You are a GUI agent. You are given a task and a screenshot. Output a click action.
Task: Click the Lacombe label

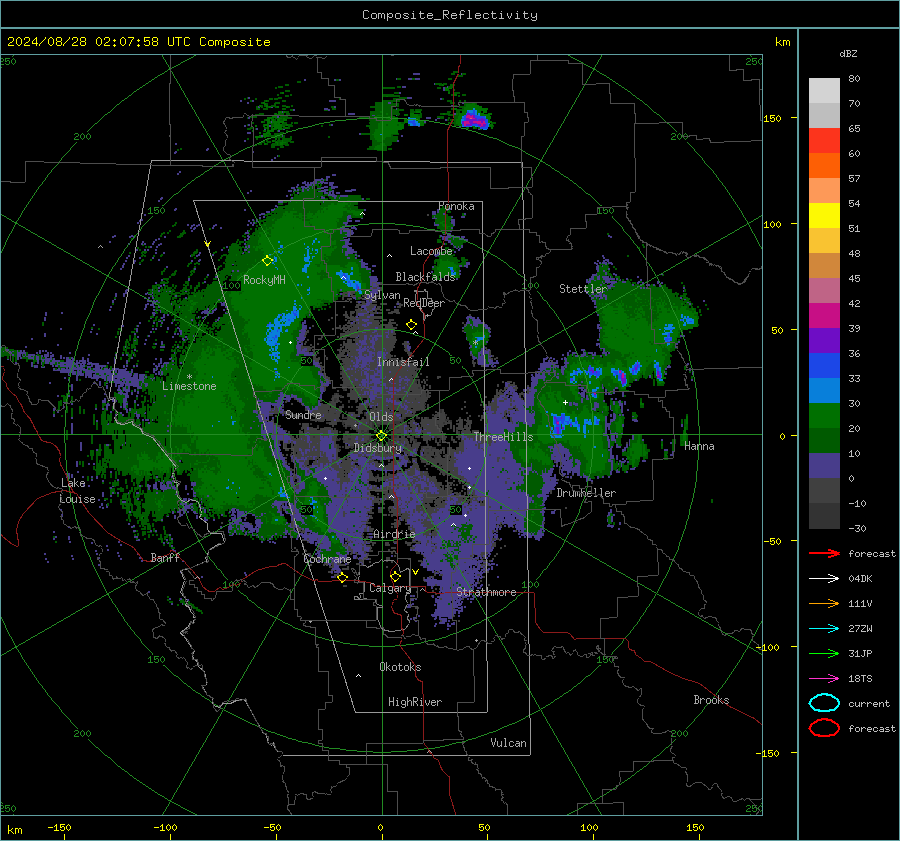point(431,251)
